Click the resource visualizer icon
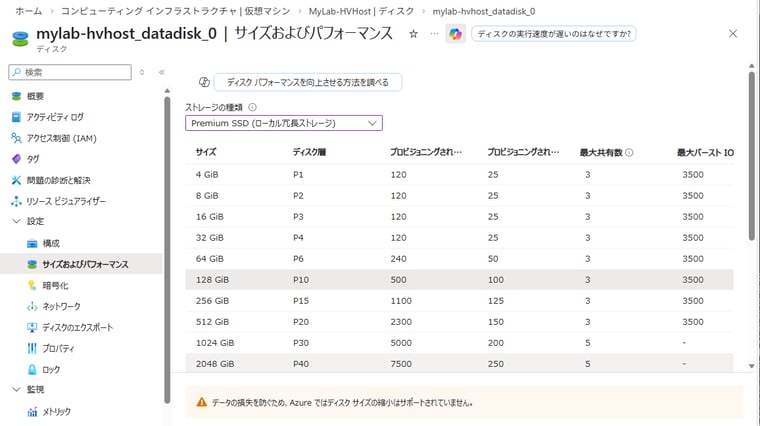This screenshot has width=760, height=426. coord(16,201)
